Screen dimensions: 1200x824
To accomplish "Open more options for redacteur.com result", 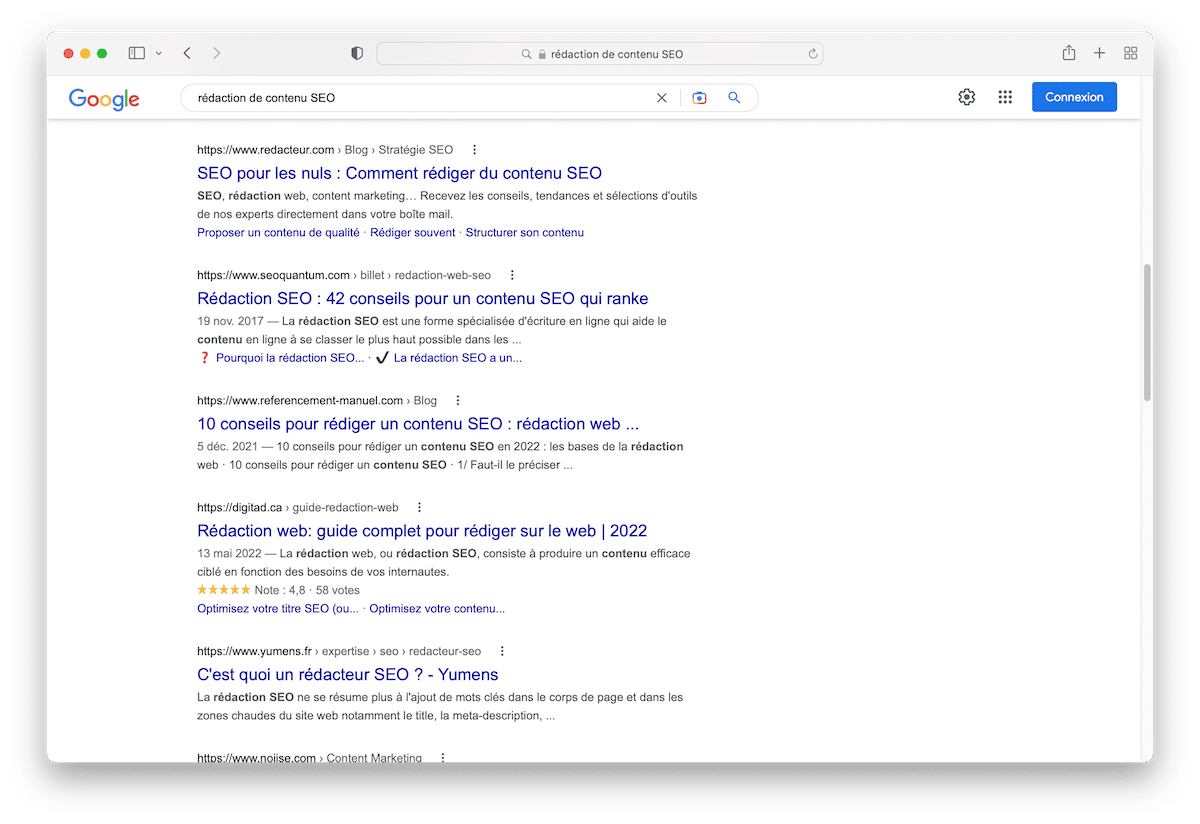I will (x=474, y=150).
